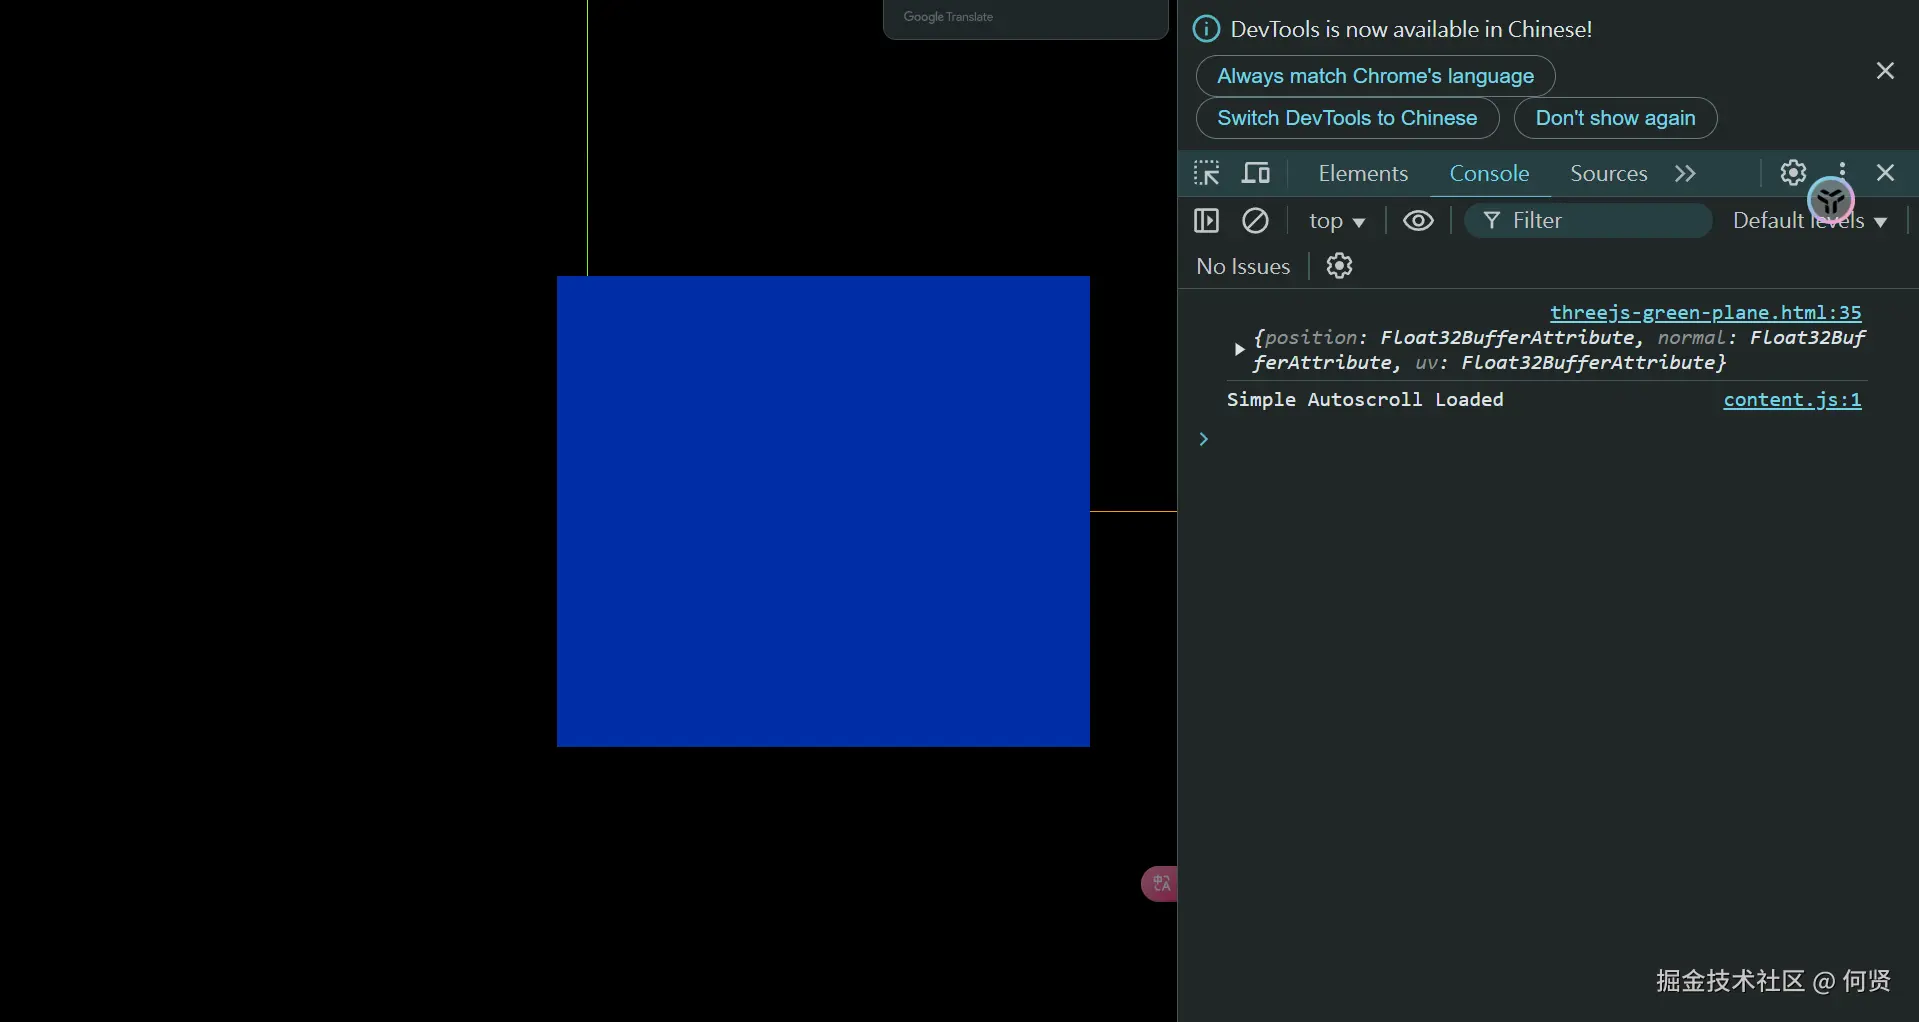Toggle device emulation mode
Viewport: 1919px width, 1022px height.
click(1256, 172)
